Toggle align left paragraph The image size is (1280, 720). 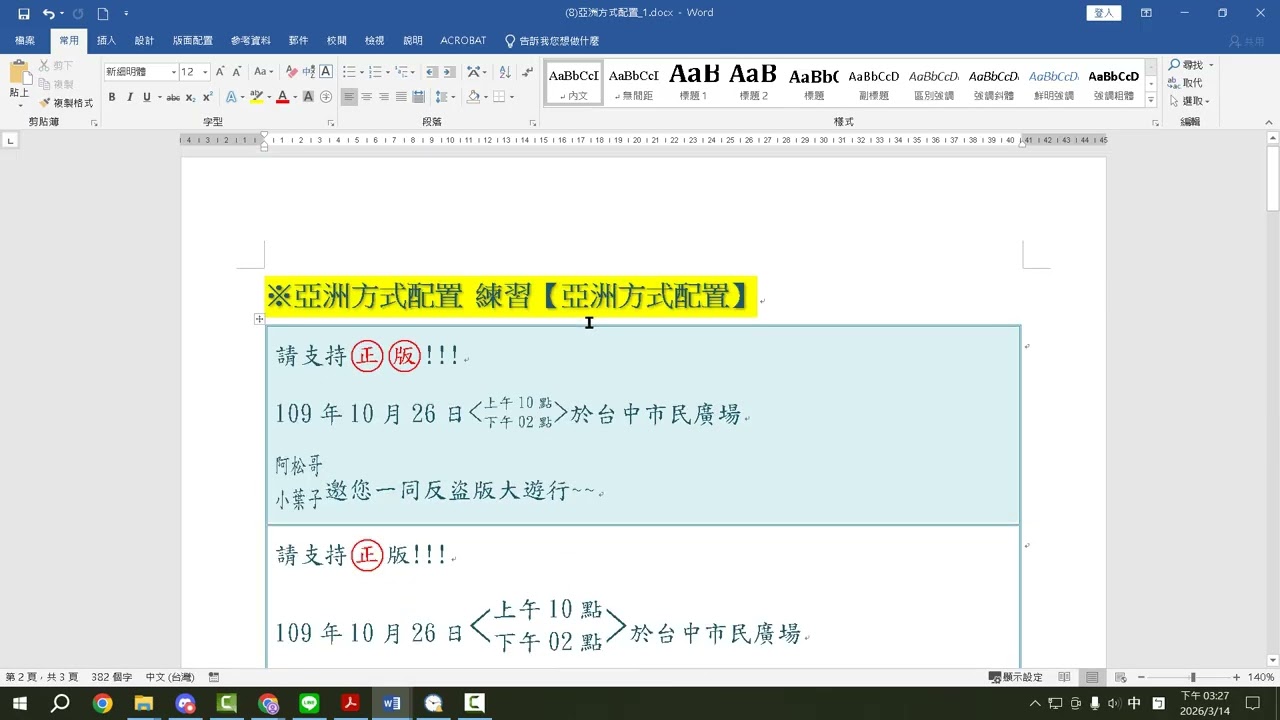[x=349, y=97]
